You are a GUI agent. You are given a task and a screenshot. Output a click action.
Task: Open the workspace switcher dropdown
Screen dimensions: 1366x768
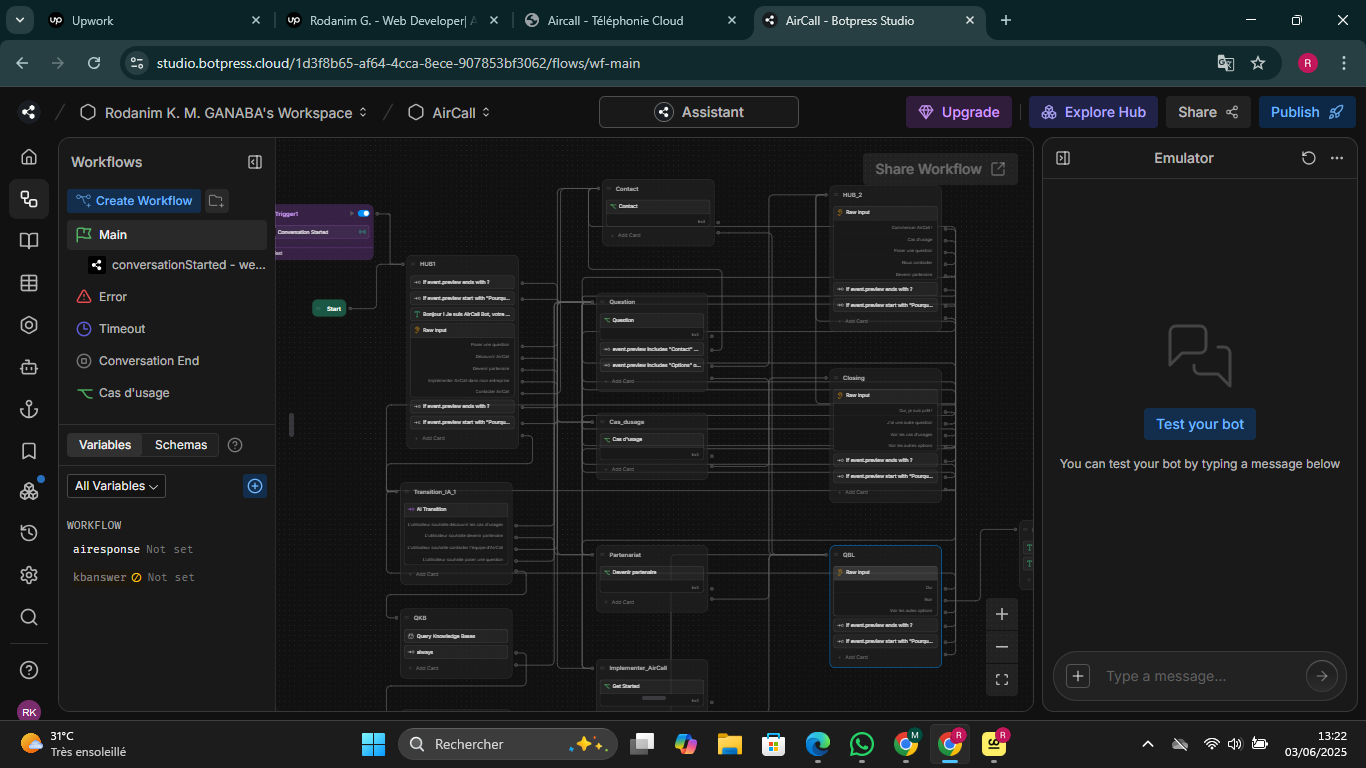click(363, 113)
